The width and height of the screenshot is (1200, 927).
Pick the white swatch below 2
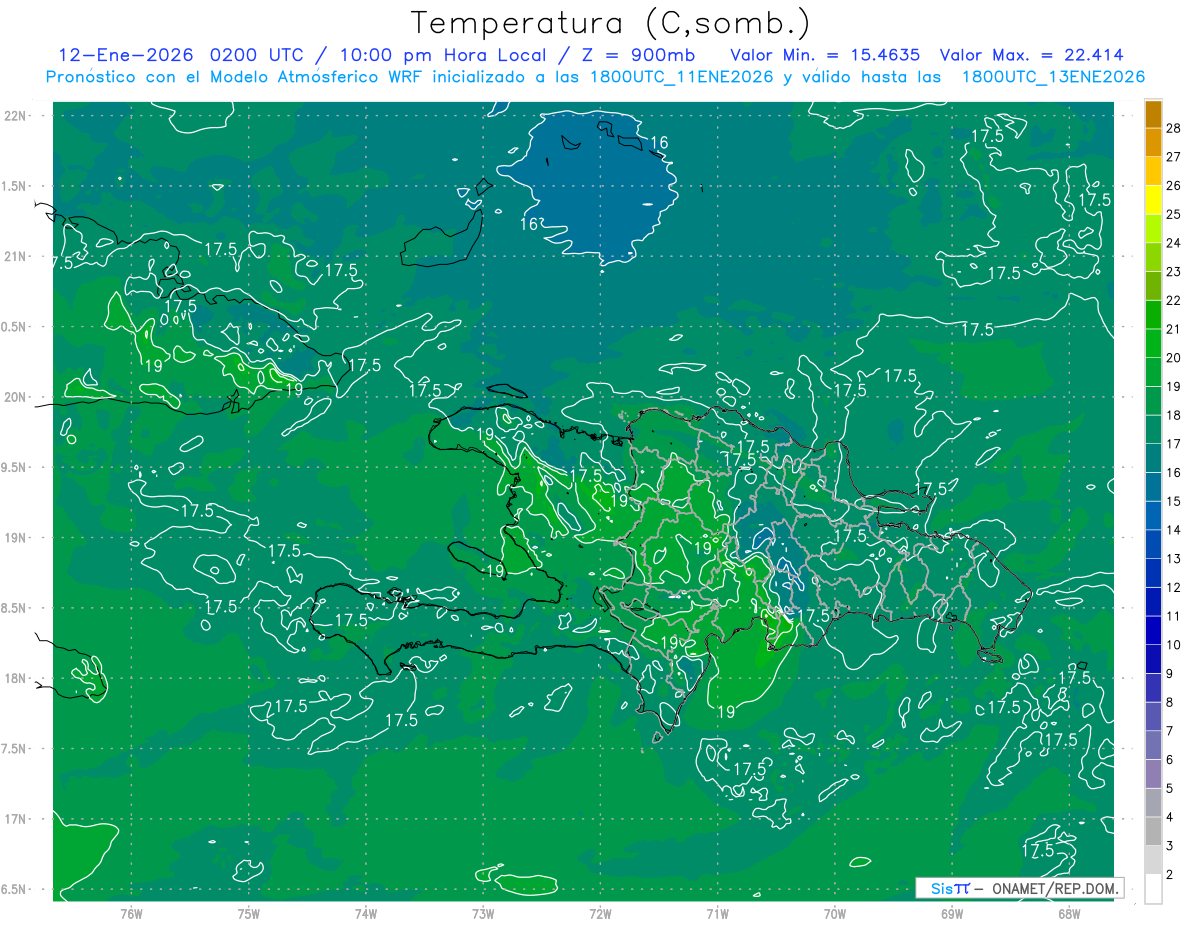click(1153, 889)
